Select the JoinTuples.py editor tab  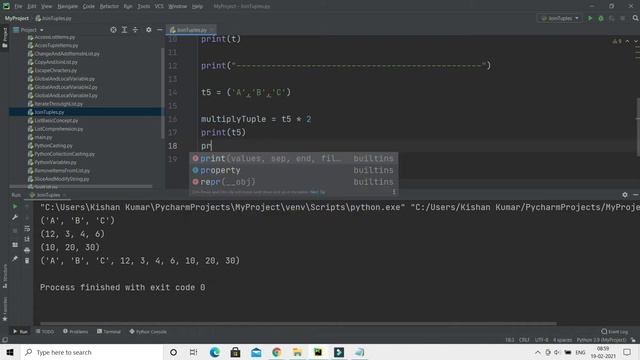click(x=191, y=30)
